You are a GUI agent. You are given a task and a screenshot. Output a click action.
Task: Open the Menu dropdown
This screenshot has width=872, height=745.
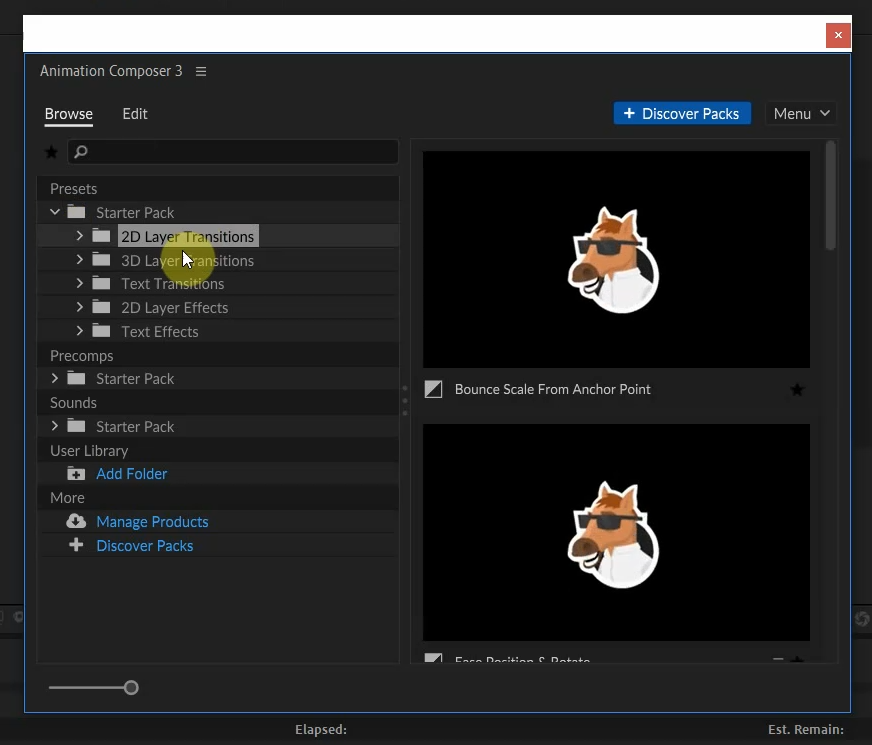point(800,113)
